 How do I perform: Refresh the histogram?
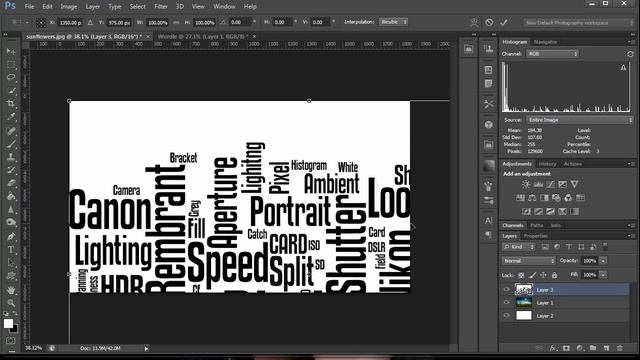tap(630, 54)
